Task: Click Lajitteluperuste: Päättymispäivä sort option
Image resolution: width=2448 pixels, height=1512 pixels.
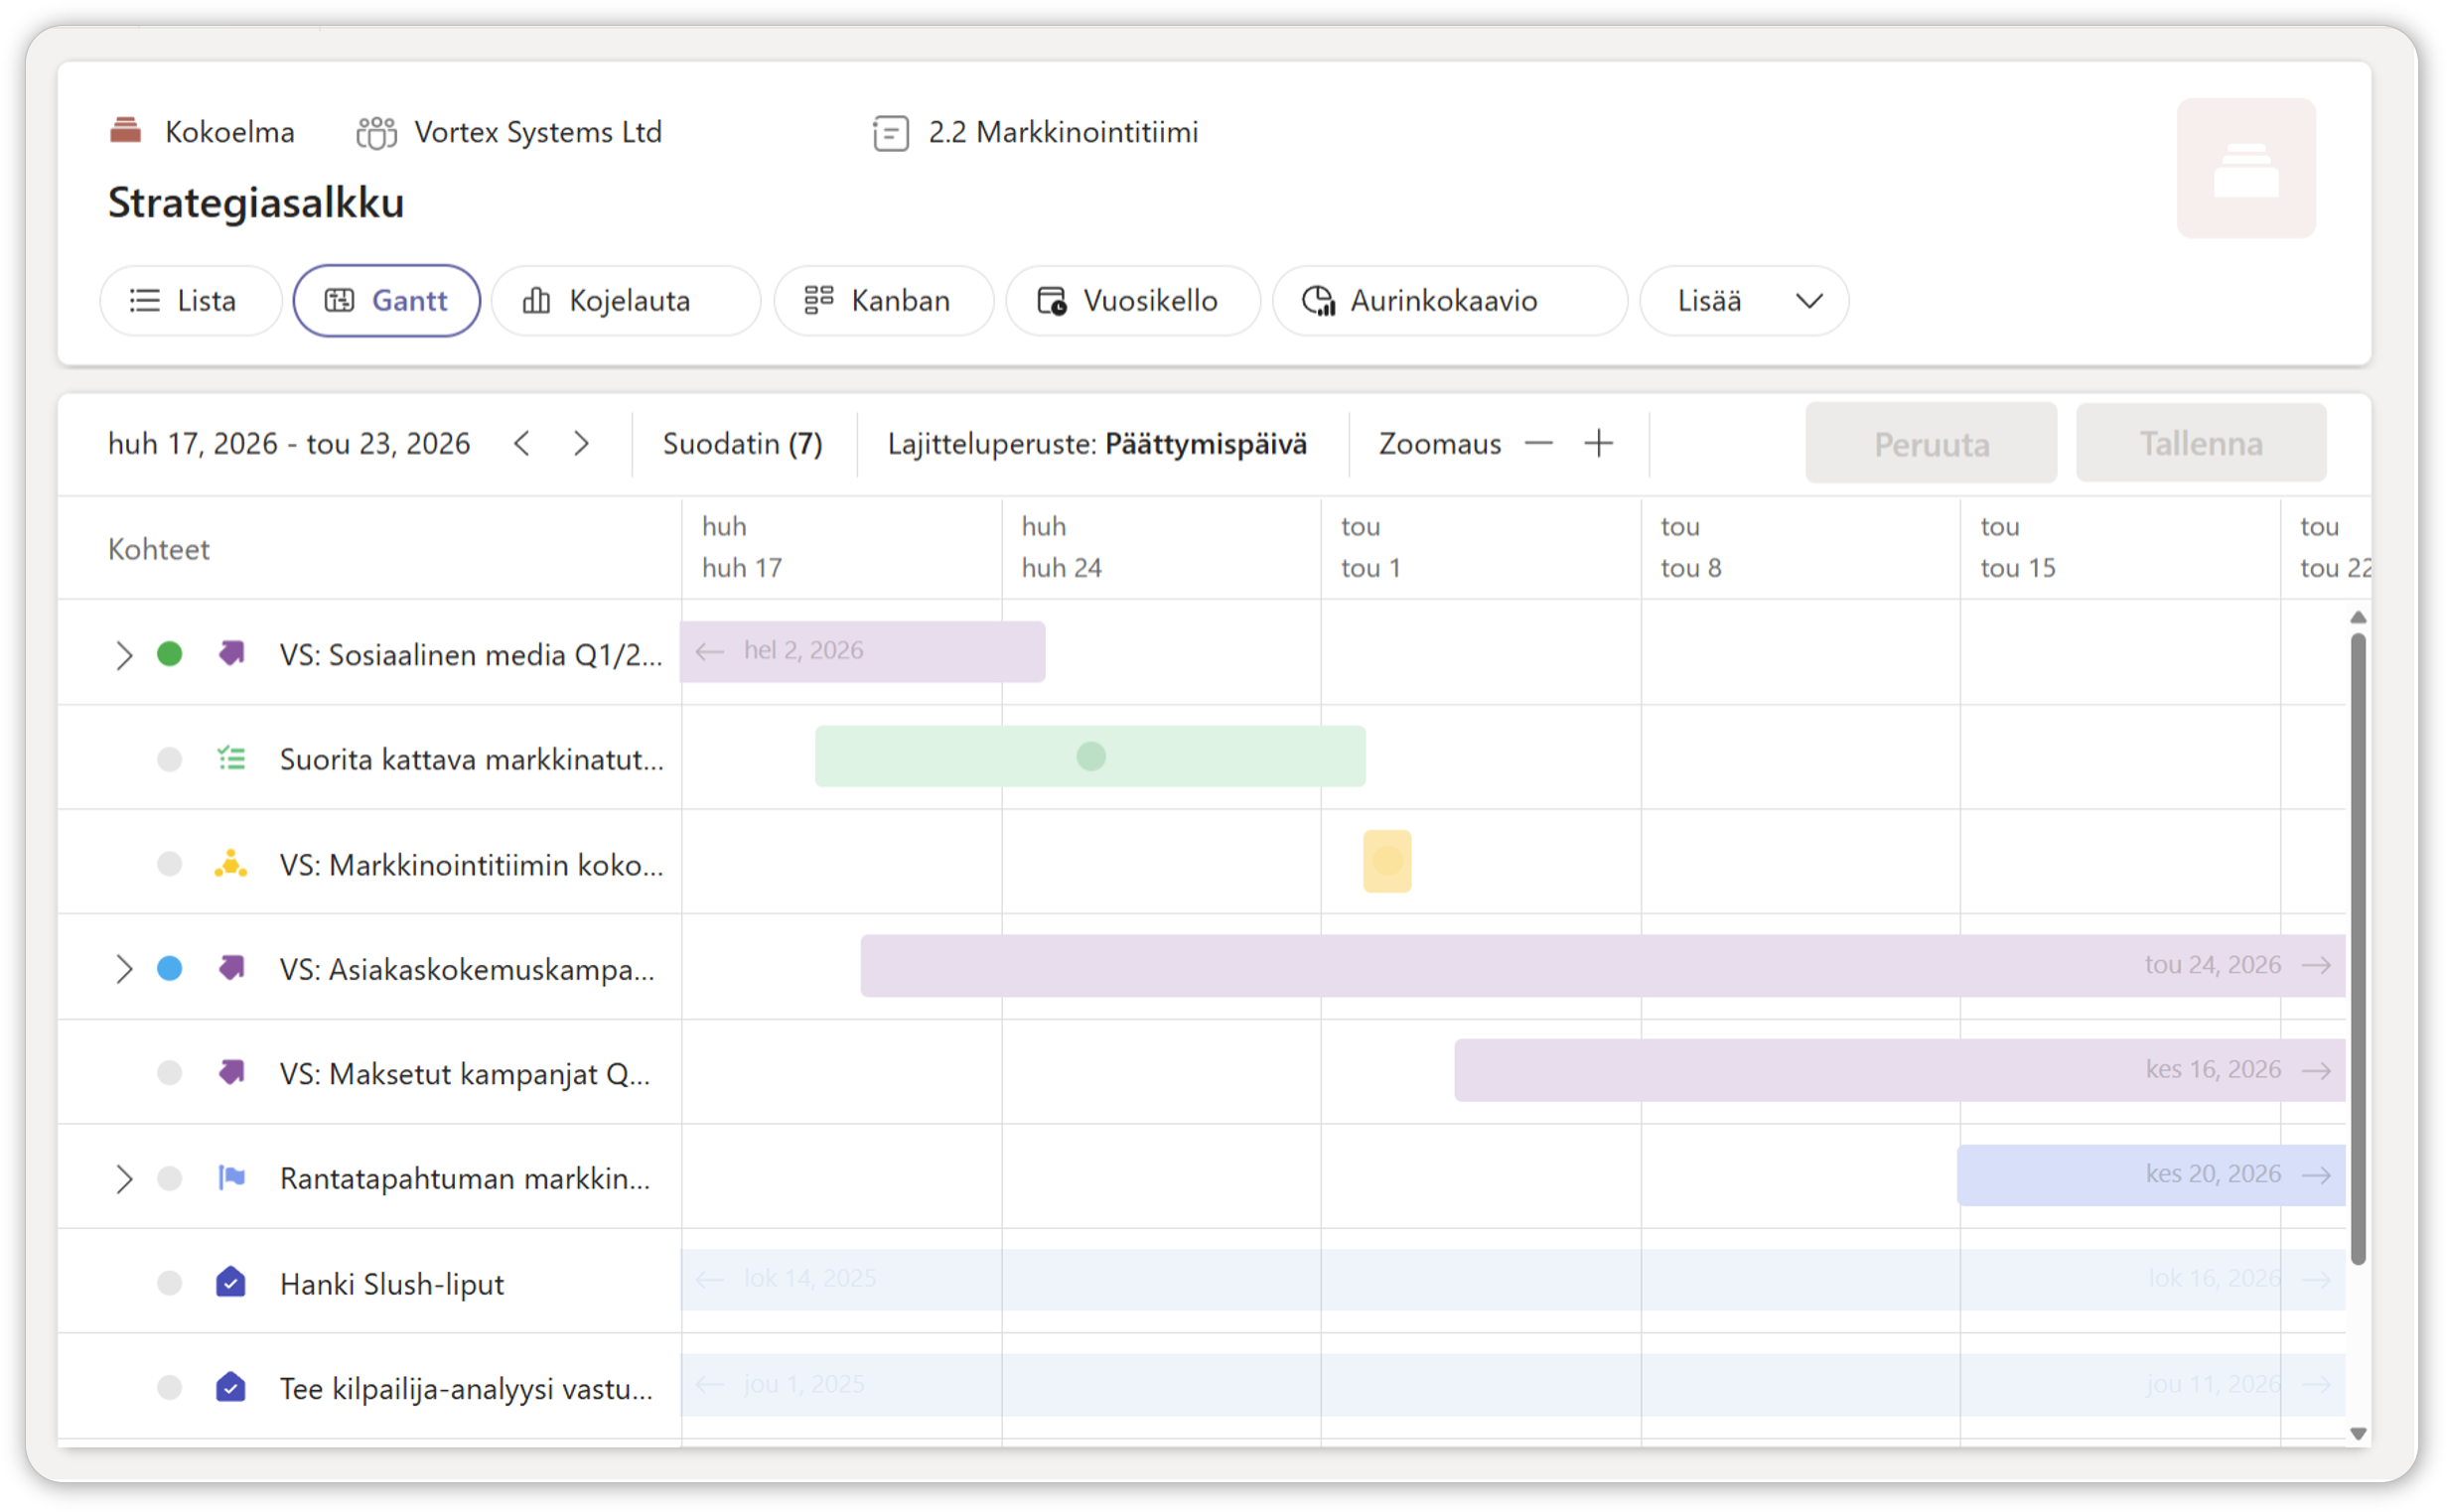Action: 1097,444
